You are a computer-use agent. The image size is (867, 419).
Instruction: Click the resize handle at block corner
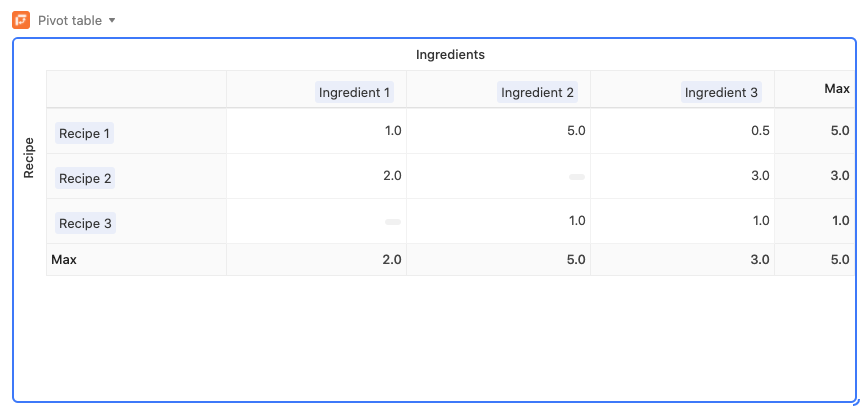(856, 402)
